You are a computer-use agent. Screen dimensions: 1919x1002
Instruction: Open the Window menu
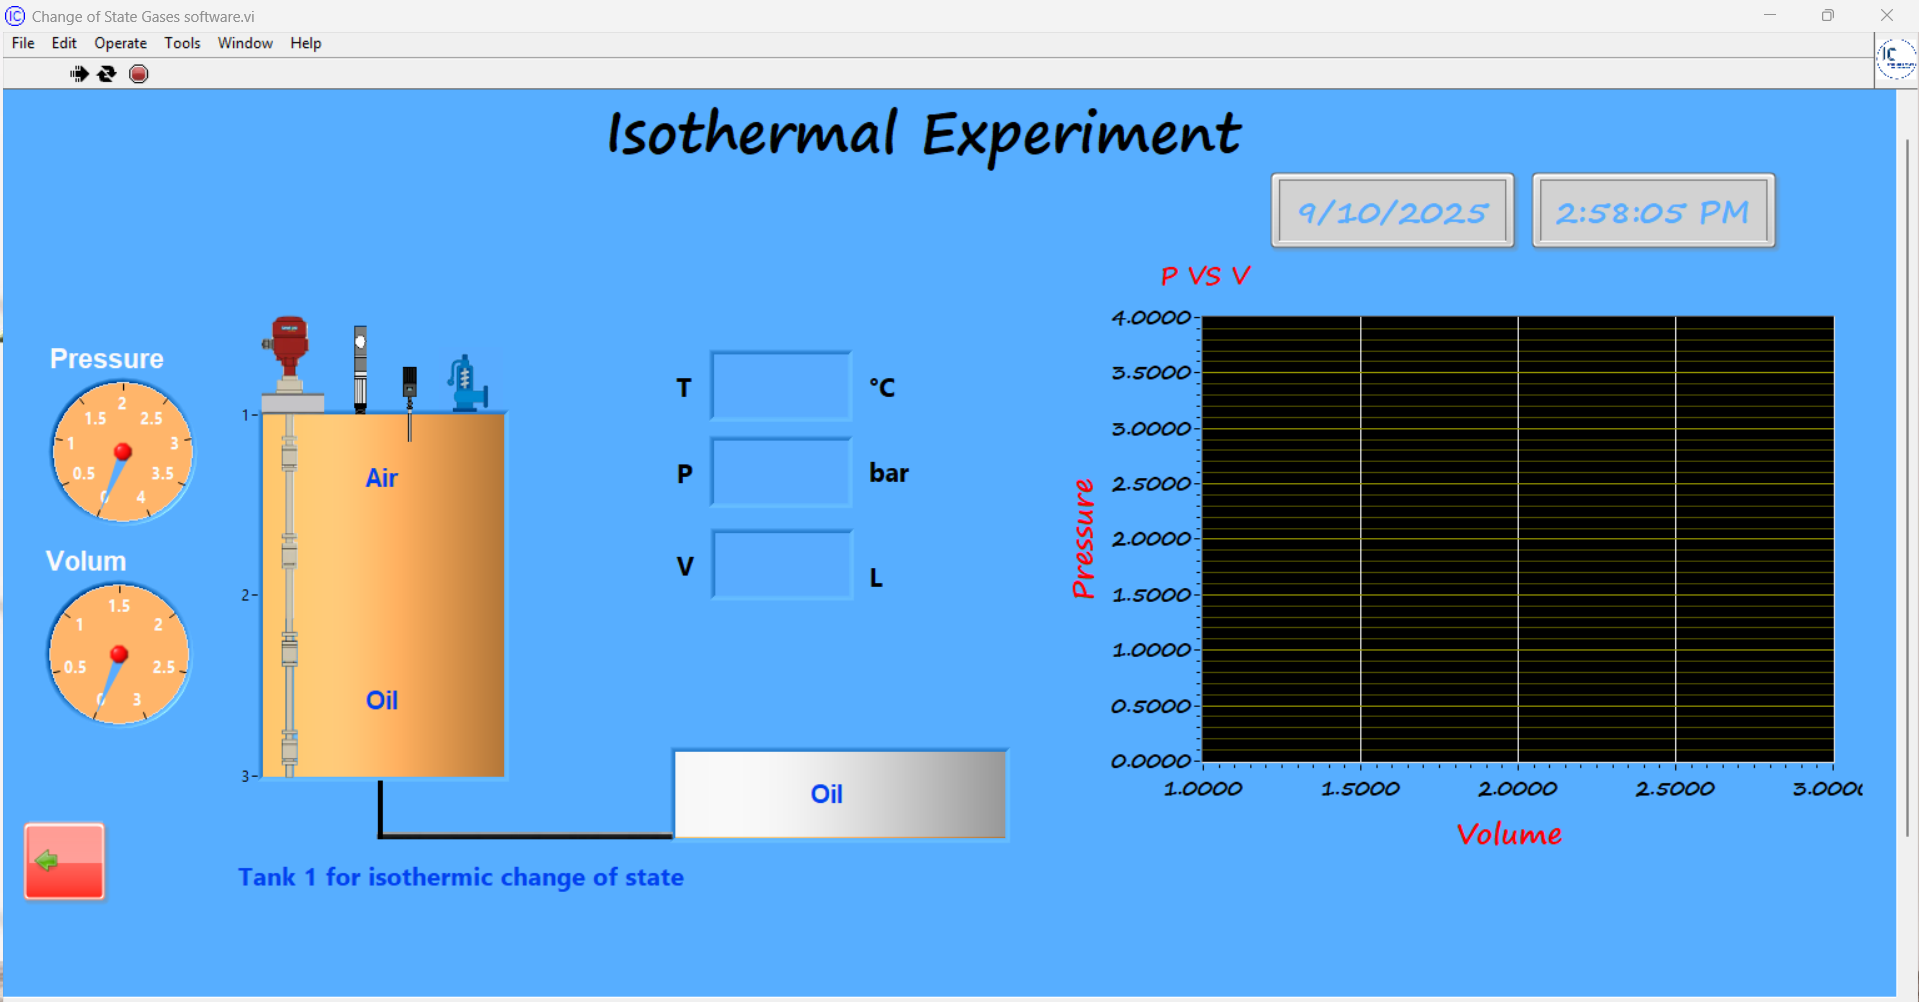245,43
